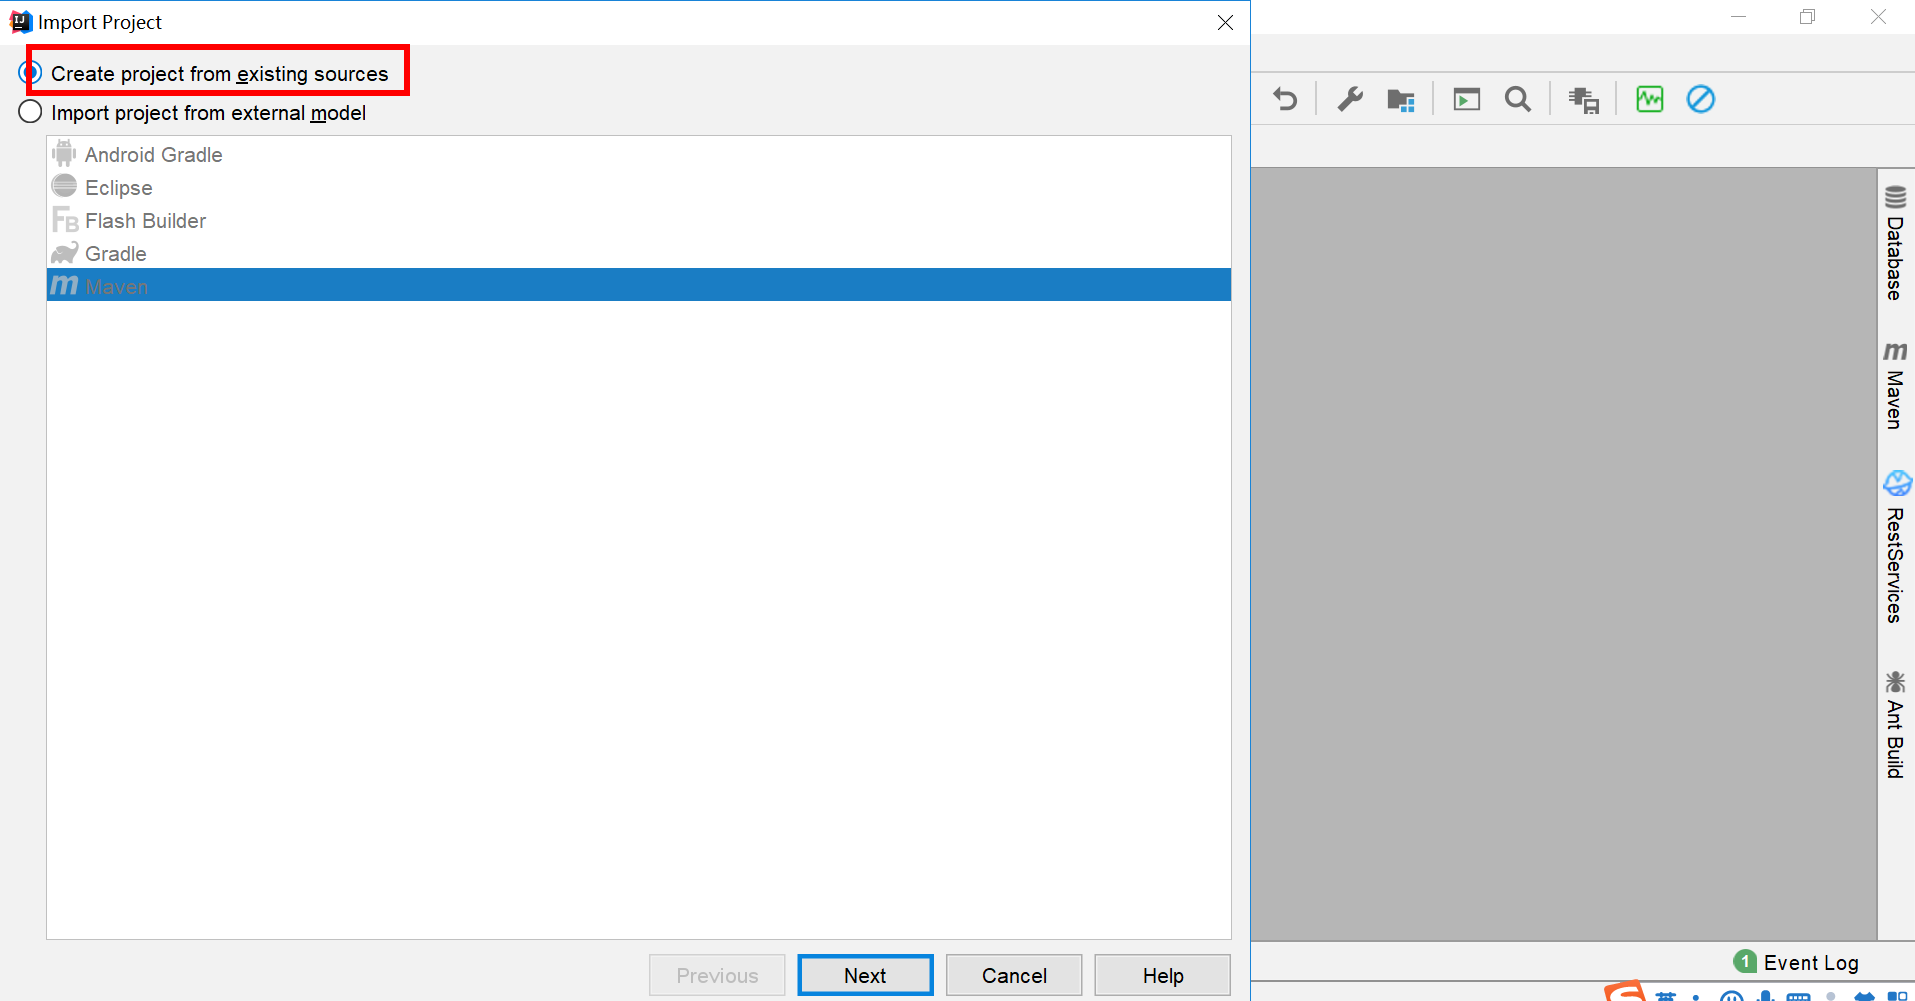Open the Event Log panel
The height and width of the screenshot is (1001, 1915).
pos(1810,962)
